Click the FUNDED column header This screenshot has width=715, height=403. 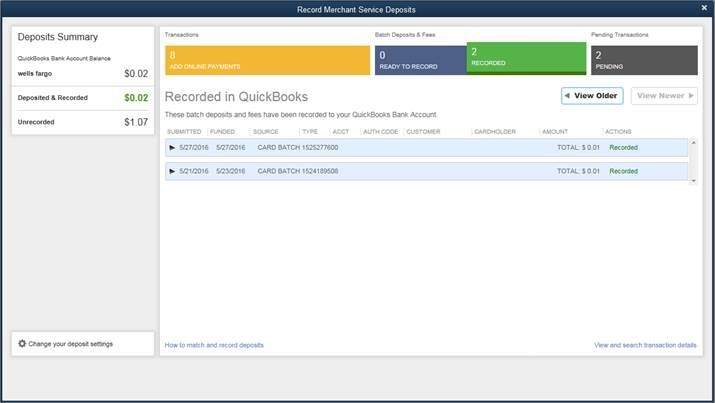223,132
